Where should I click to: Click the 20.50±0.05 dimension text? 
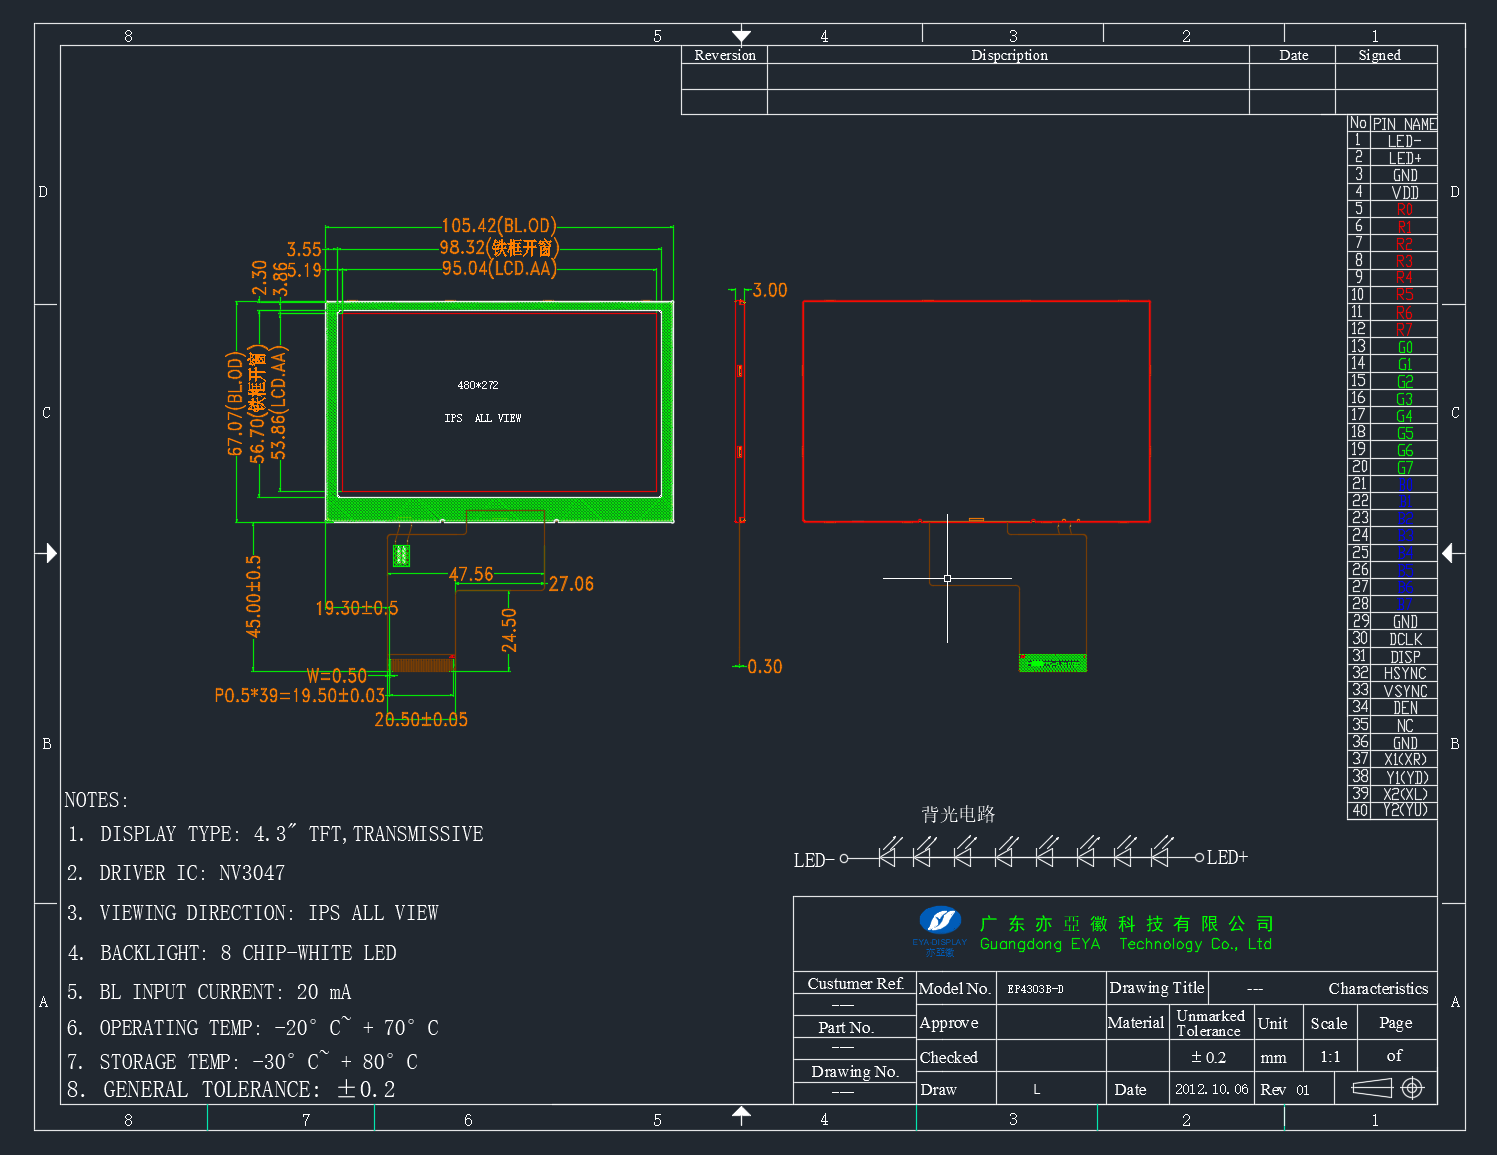[x=421, y=720]
